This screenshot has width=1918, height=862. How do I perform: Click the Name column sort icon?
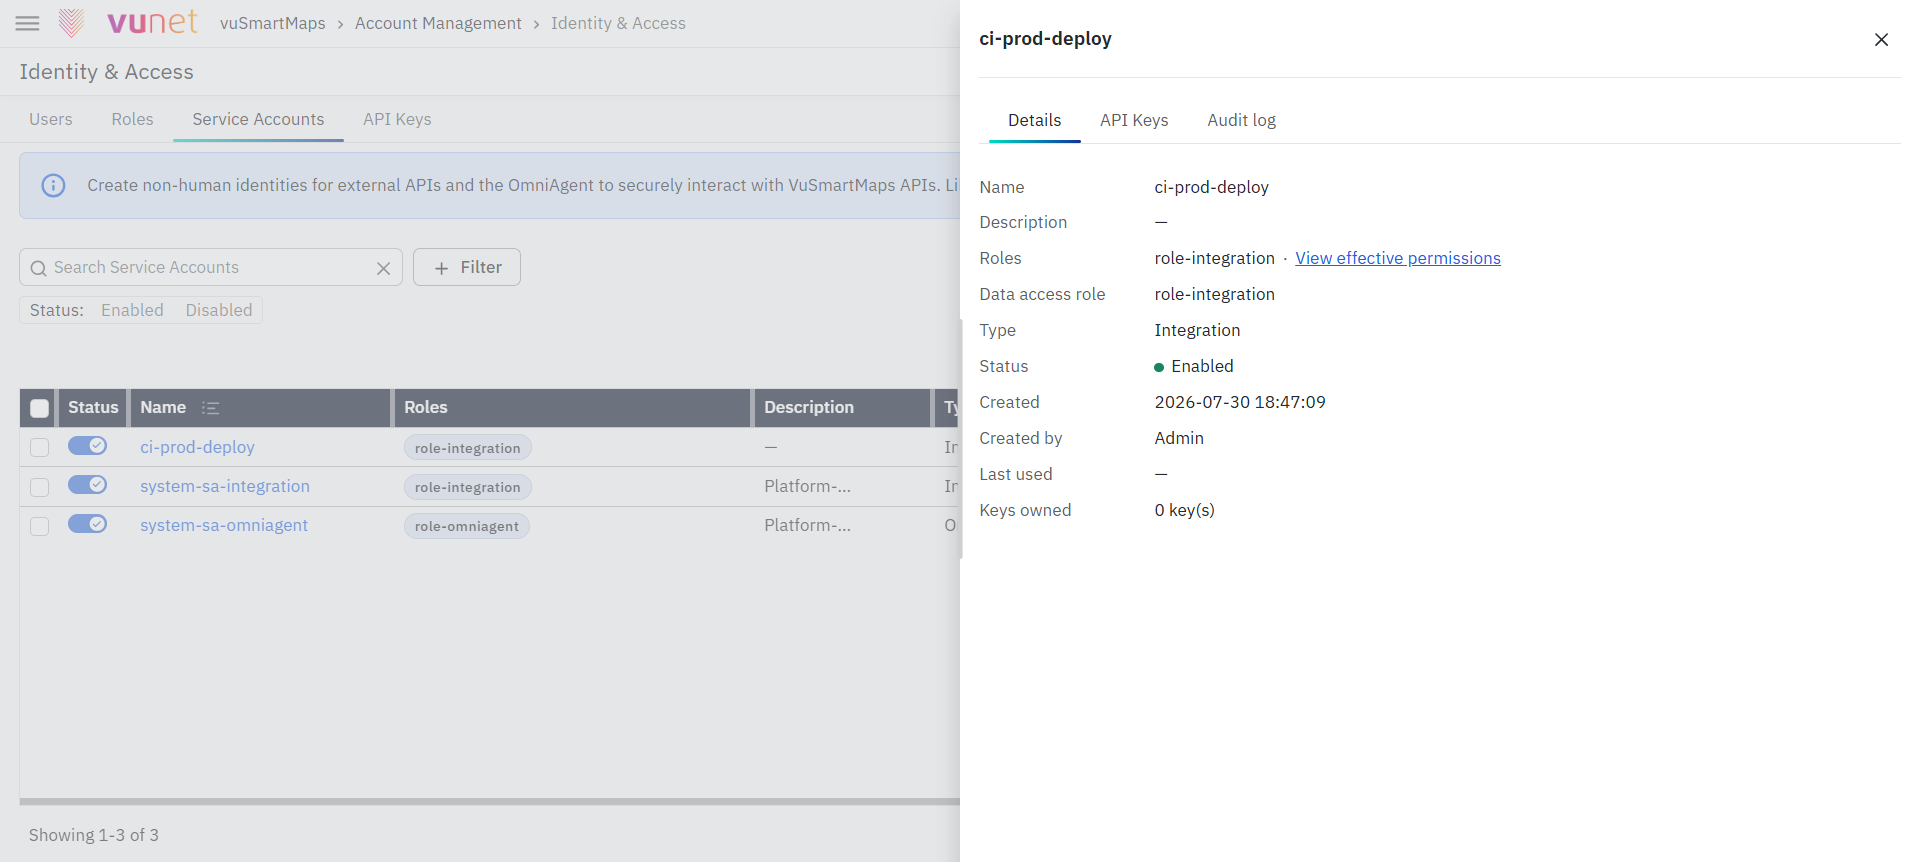tap(210, 408)
